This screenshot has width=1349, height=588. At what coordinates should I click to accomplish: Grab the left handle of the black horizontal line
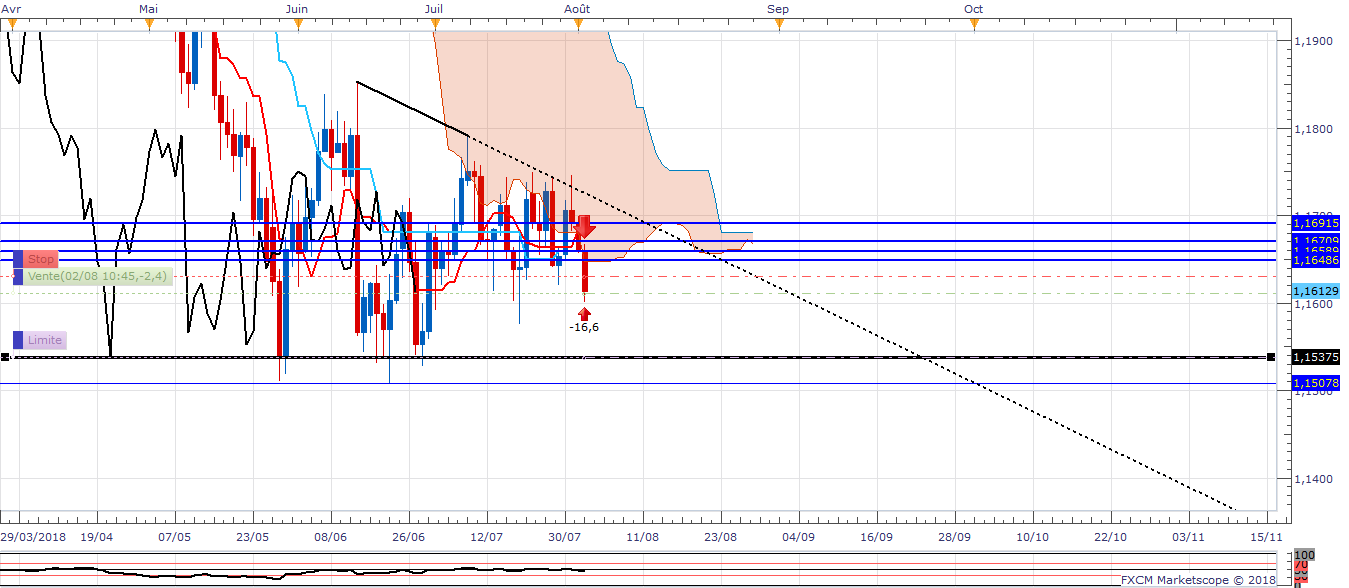click(x=5, y=357)
